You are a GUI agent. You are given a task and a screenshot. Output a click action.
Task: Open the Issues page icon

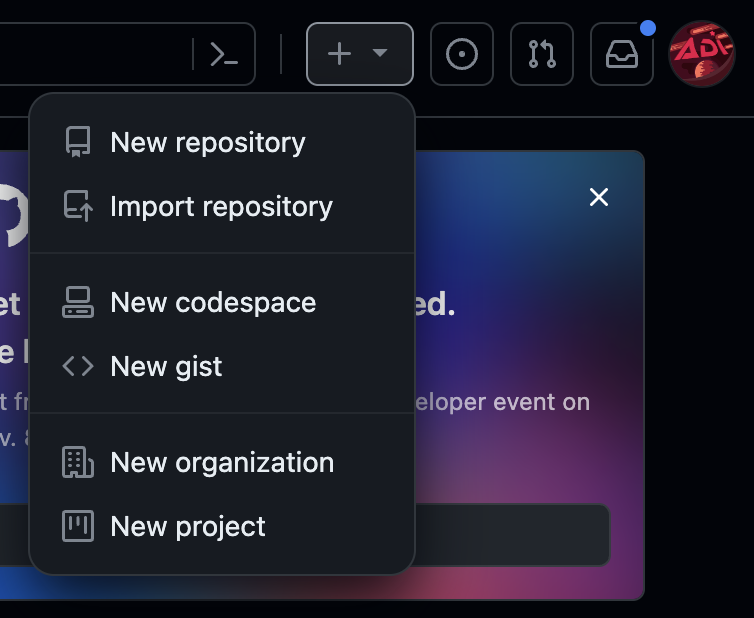(462, 54)
